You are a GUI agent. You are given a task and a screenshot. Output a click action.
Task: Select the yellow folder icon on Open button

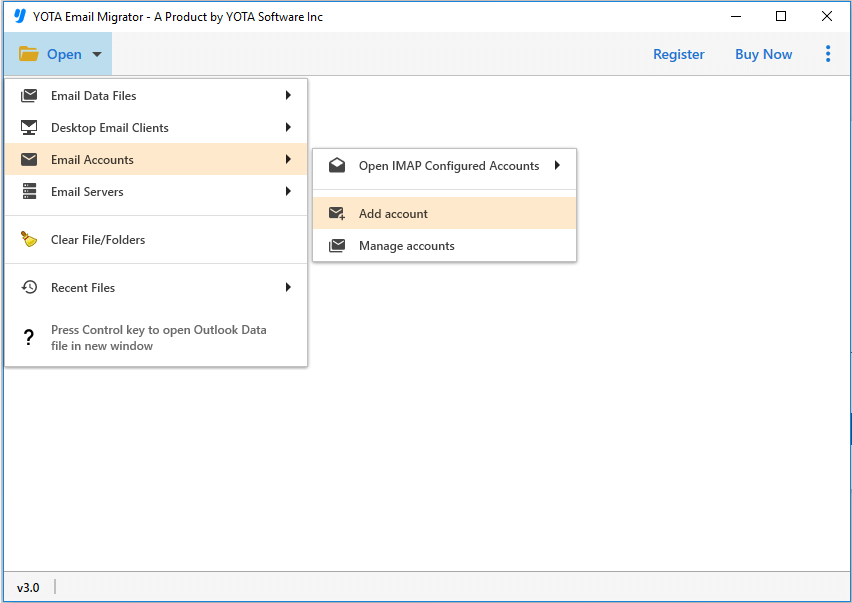click(27, 54)
